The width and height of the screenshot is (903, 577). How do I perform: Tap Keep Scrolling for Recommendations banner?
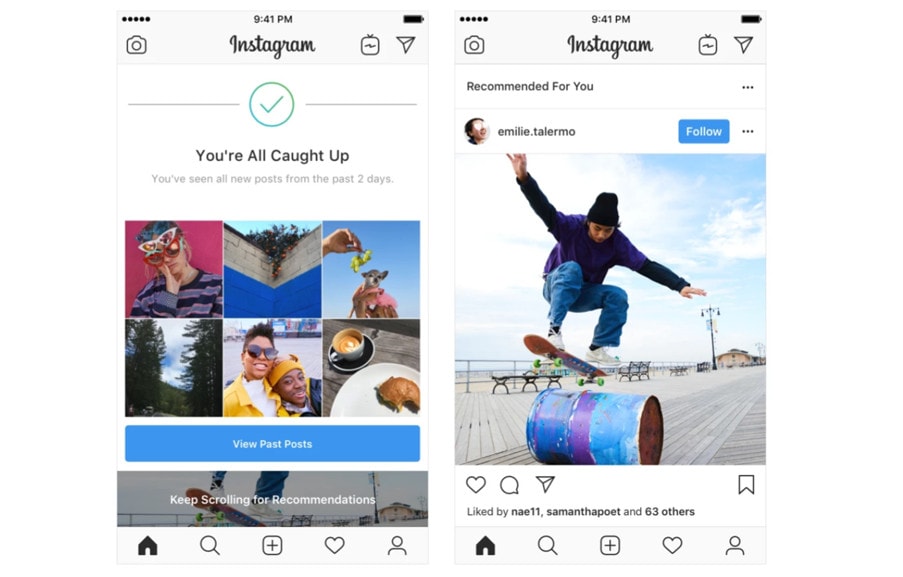[x=272, y=499]
